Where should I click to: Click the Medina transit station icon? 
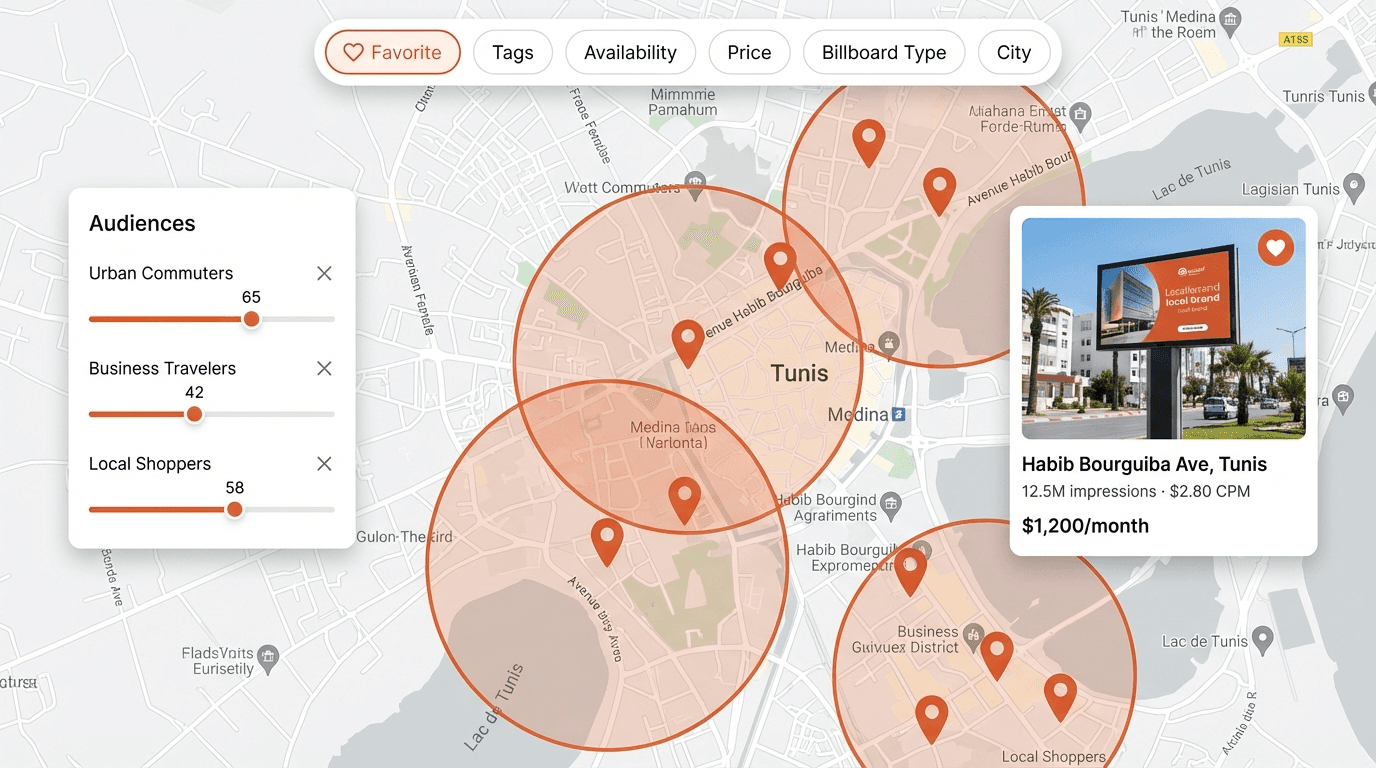coord(898,414)
